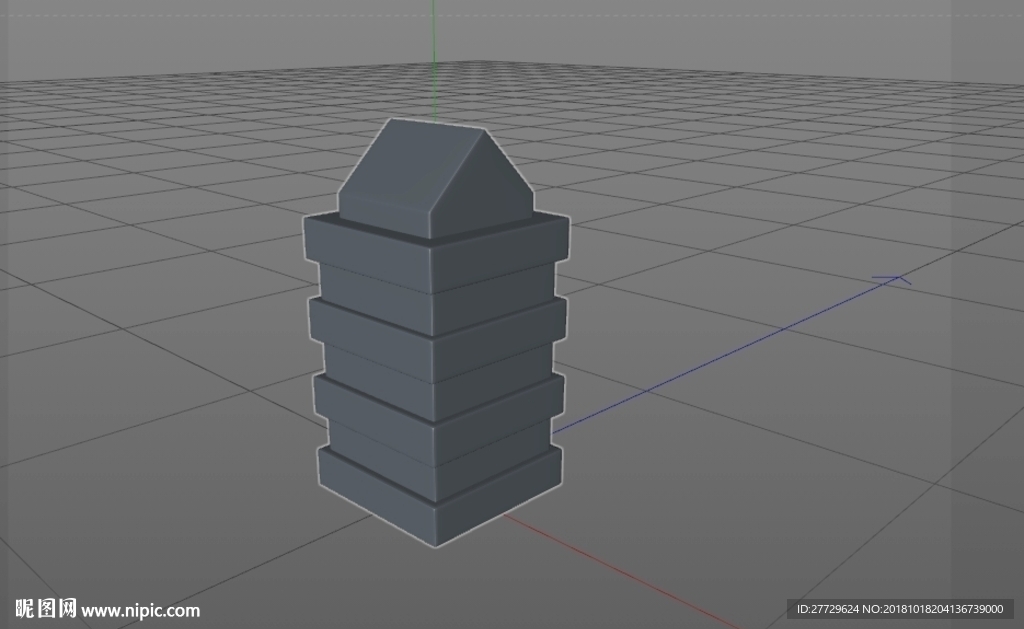
Task: Click the 昵图网 logo characters
Action: click(46, 608)
